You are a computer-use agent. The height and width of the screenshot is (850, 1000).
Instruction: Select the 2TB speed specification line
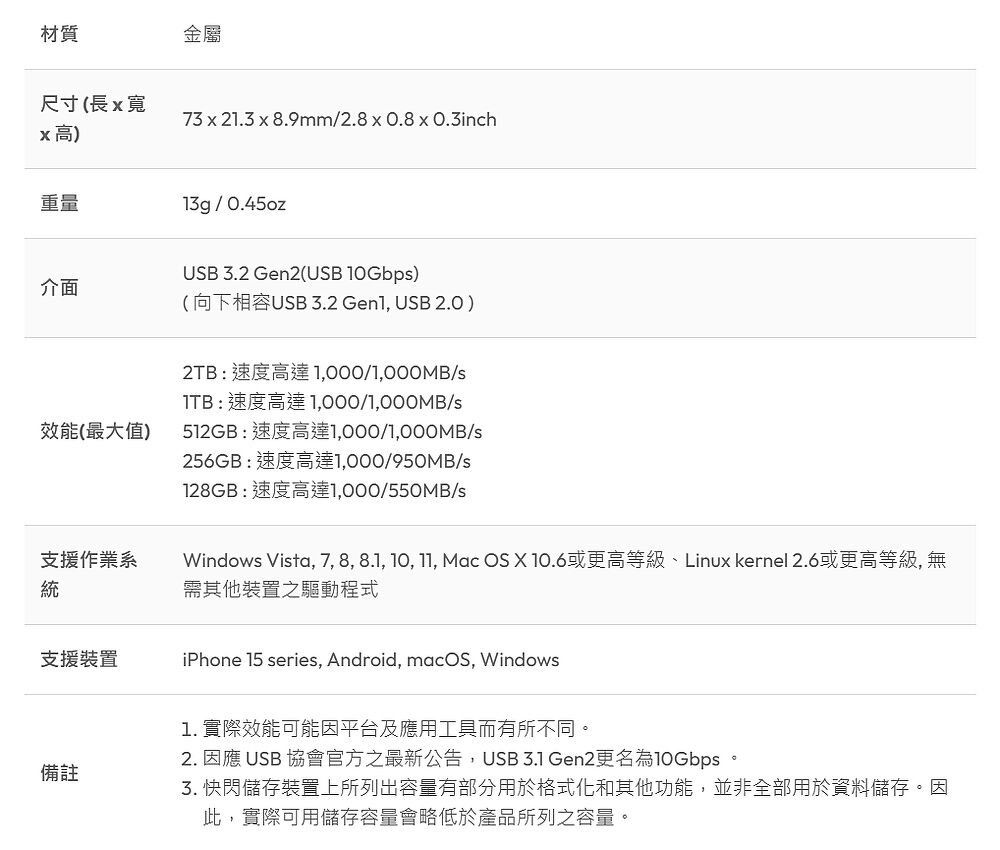324,372
